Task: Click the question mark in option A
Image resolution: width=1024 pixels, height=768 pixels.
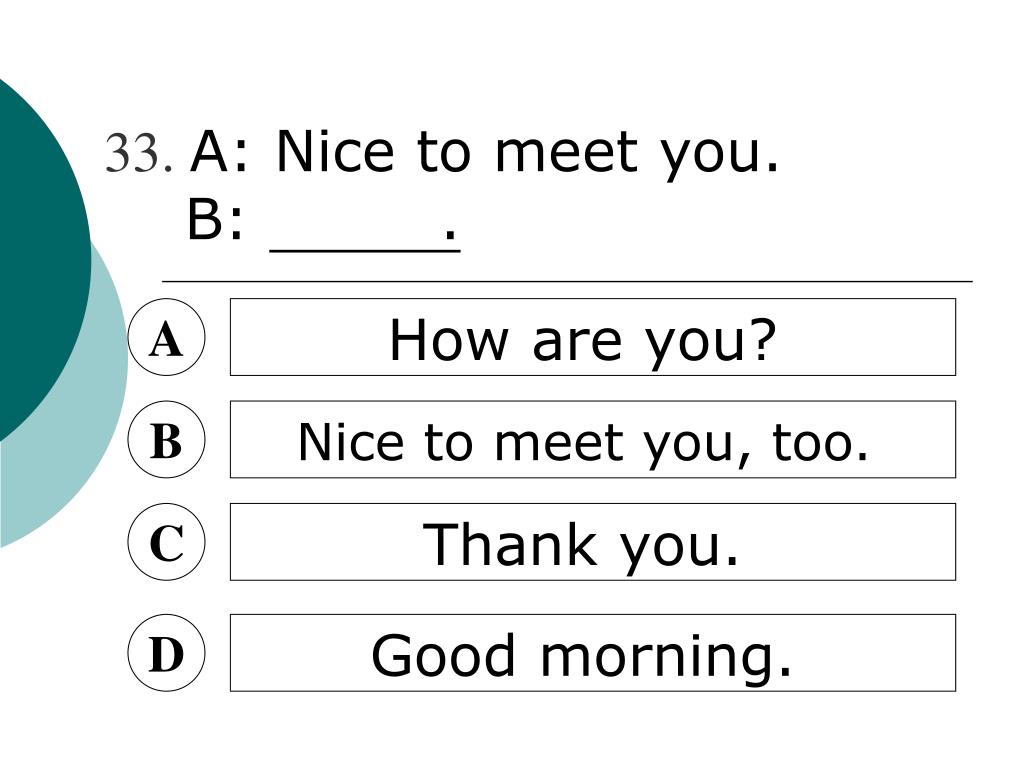Action: point(762,340)
